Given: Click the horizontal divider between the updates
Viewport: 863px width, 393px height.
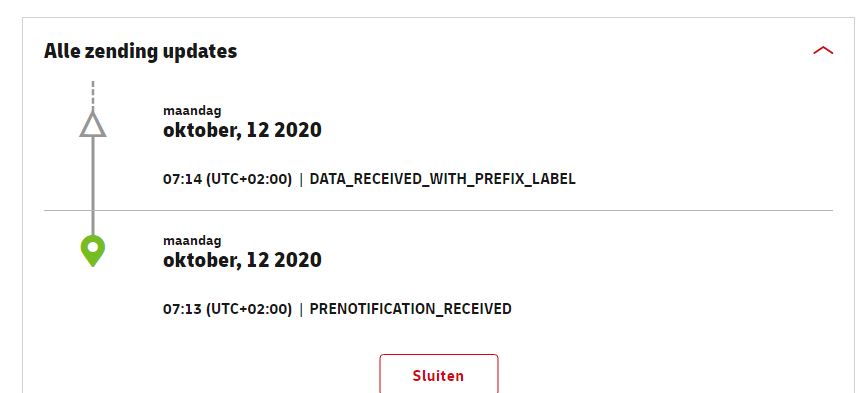Looking at the screenshot, I should point(439,210).
